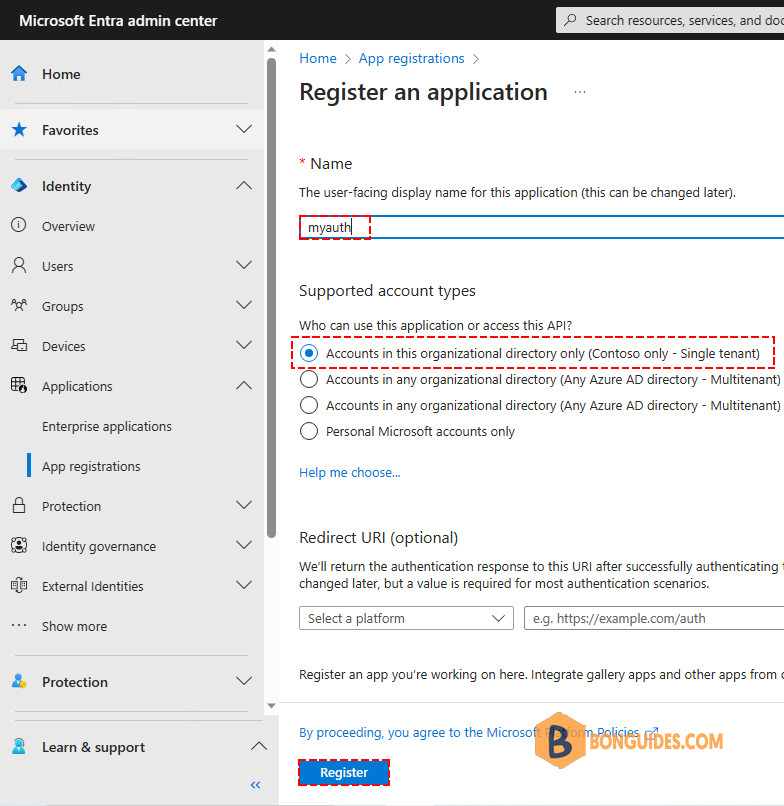Viewport: 784px width, 806px height.
Task: Click the Users person icon
Action: (19, 266)
